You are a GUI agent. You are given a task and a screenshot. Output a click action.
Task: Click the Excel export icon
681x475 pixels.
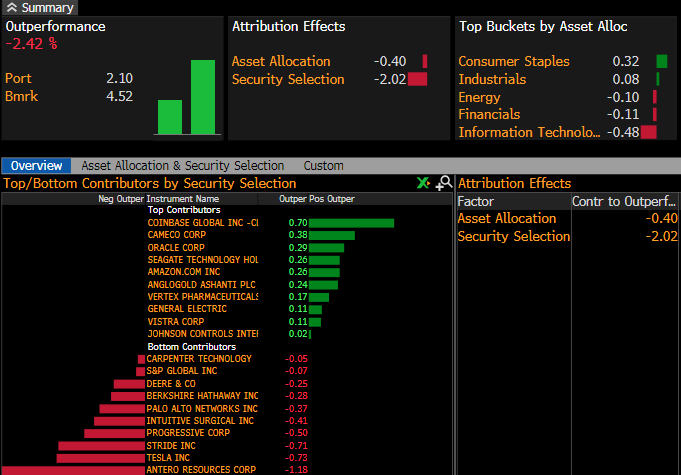click(x=424, y=183)
